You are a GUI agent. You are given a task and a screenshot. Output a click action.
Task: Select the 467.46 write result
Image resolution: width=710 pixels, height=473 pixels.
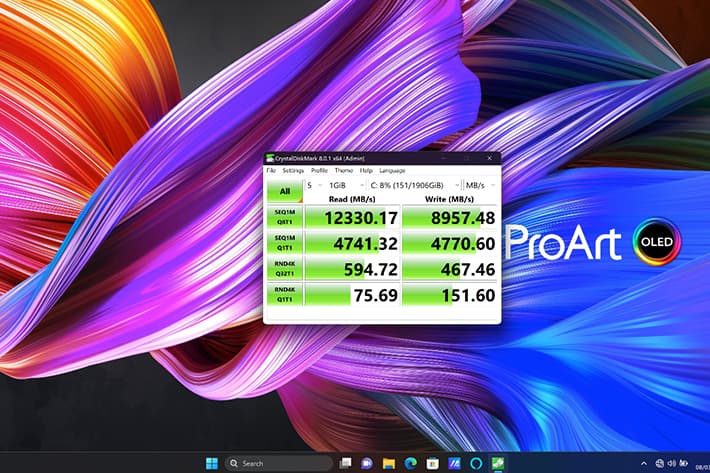coord(450,269)
